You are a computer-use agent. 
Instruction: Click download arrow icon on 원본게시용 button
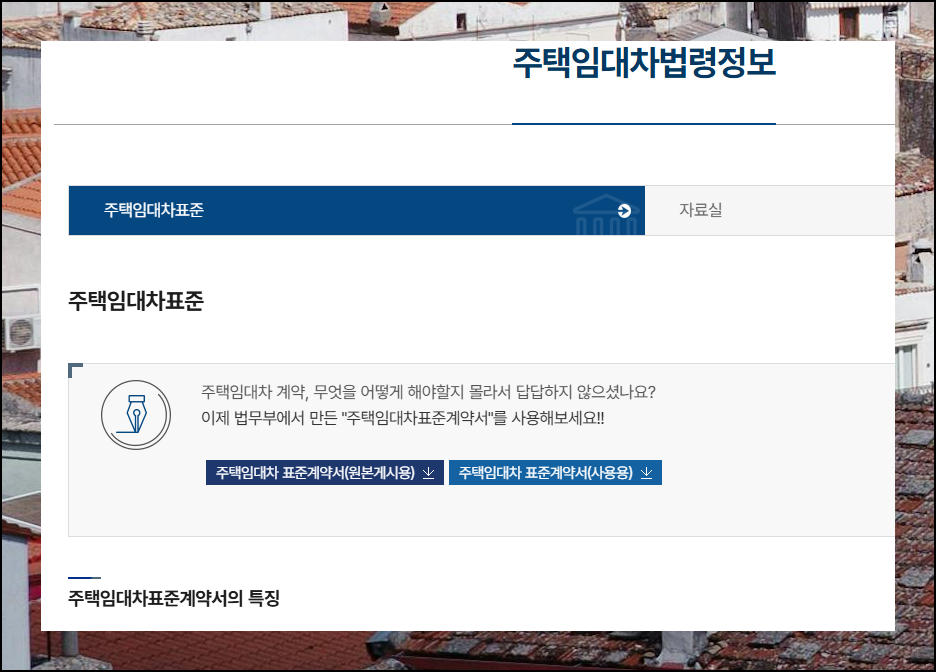point(429,473)
